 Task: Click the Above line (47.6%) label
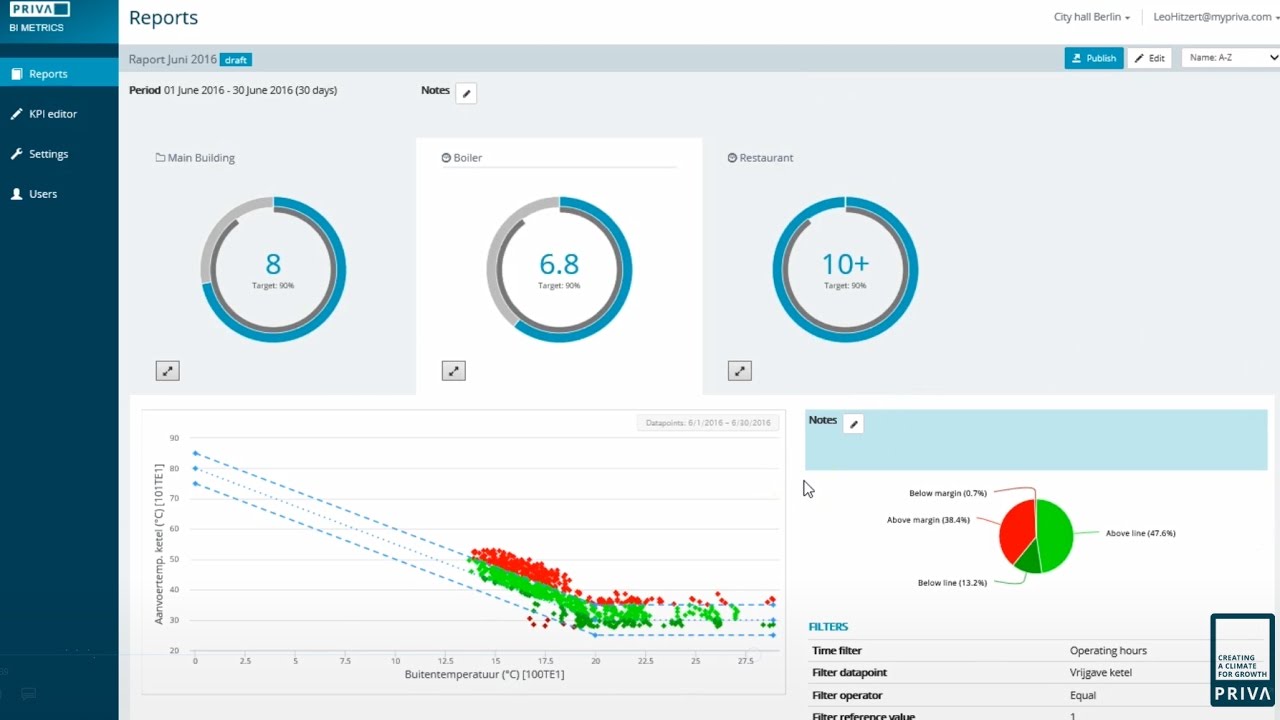(1140, 533)
